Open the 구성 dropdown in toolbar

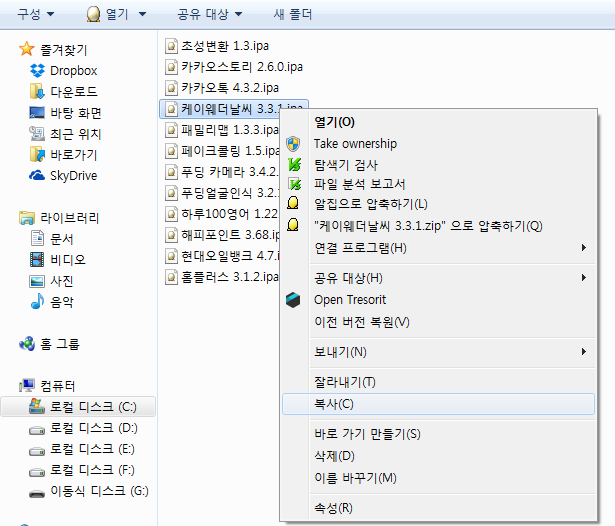coord(35,15)
